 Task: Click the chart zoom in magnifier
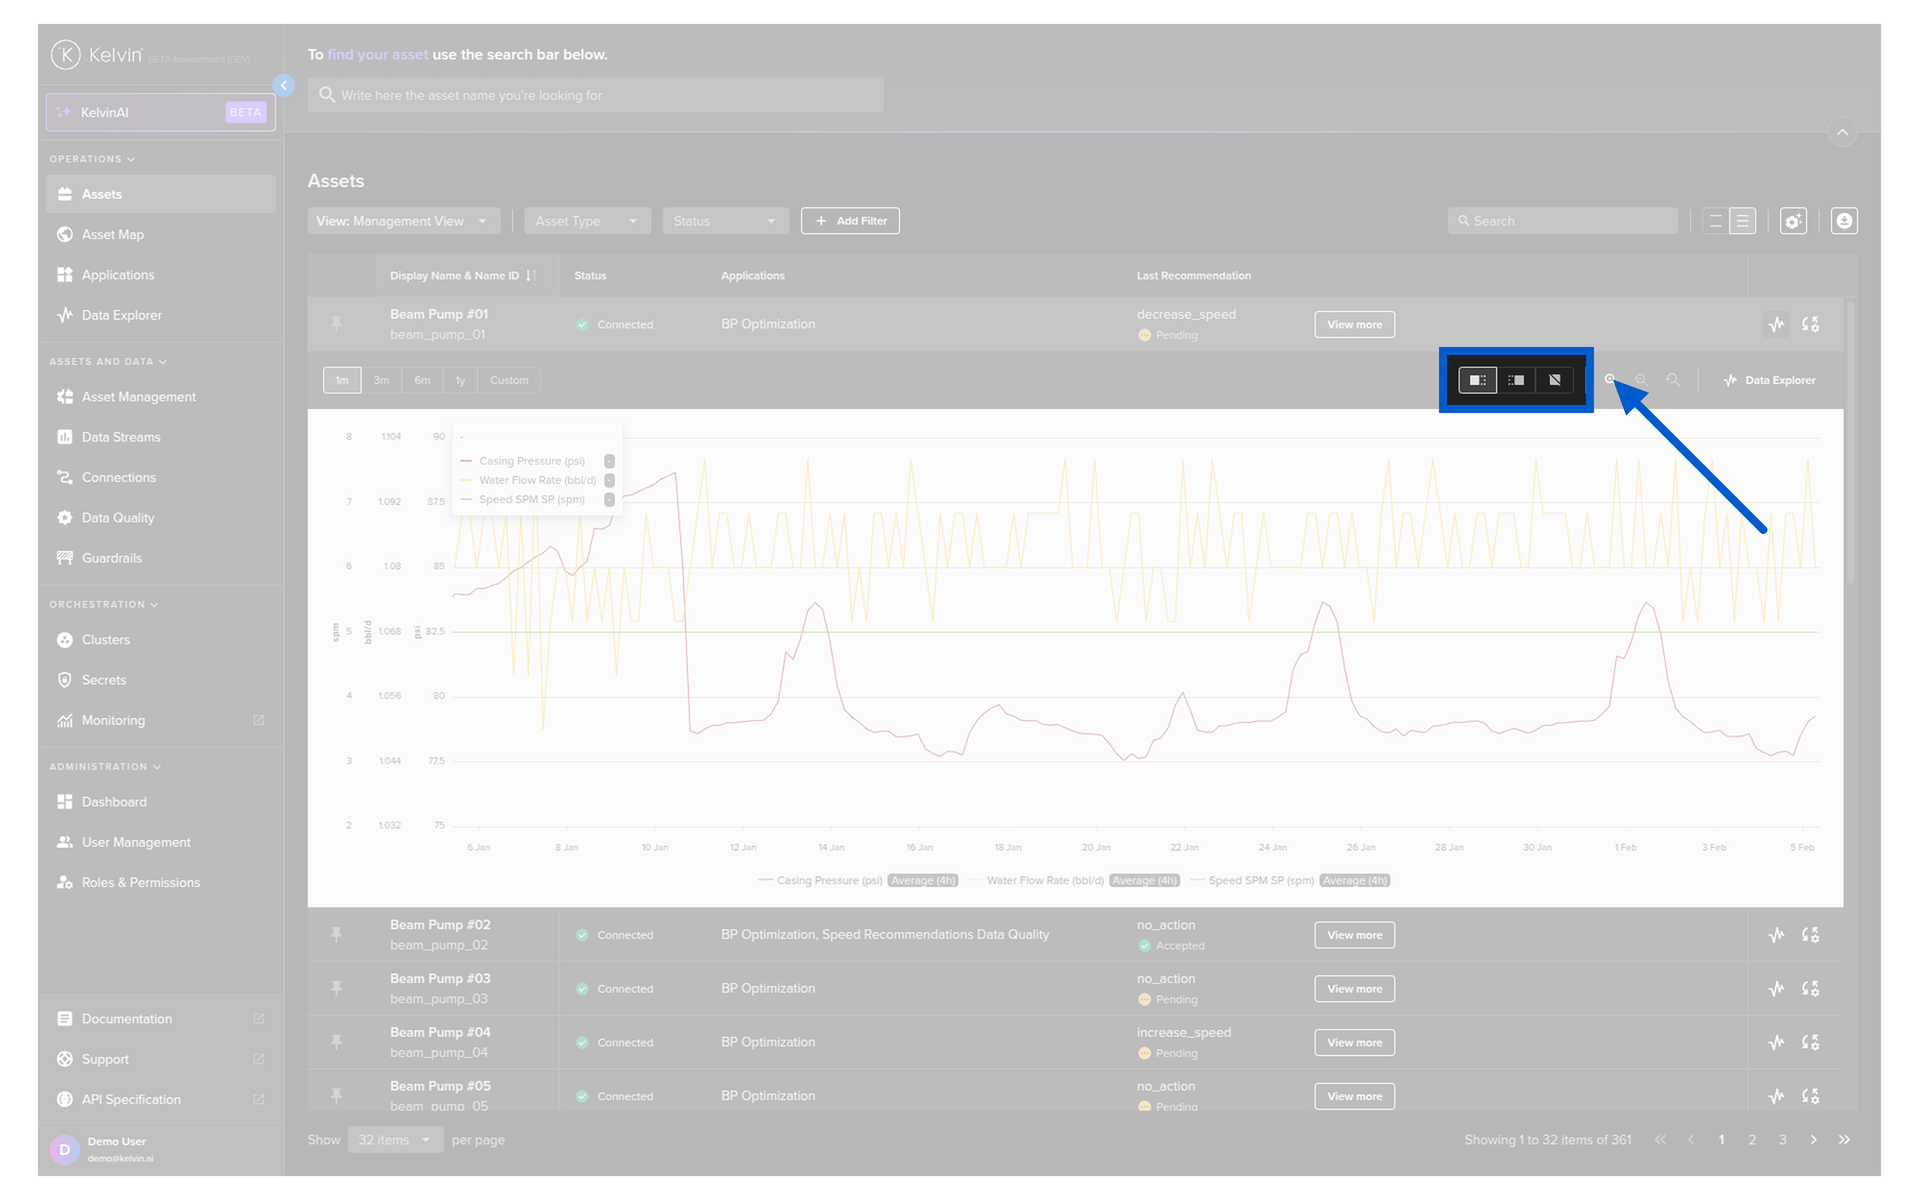tap(1610, 380)
